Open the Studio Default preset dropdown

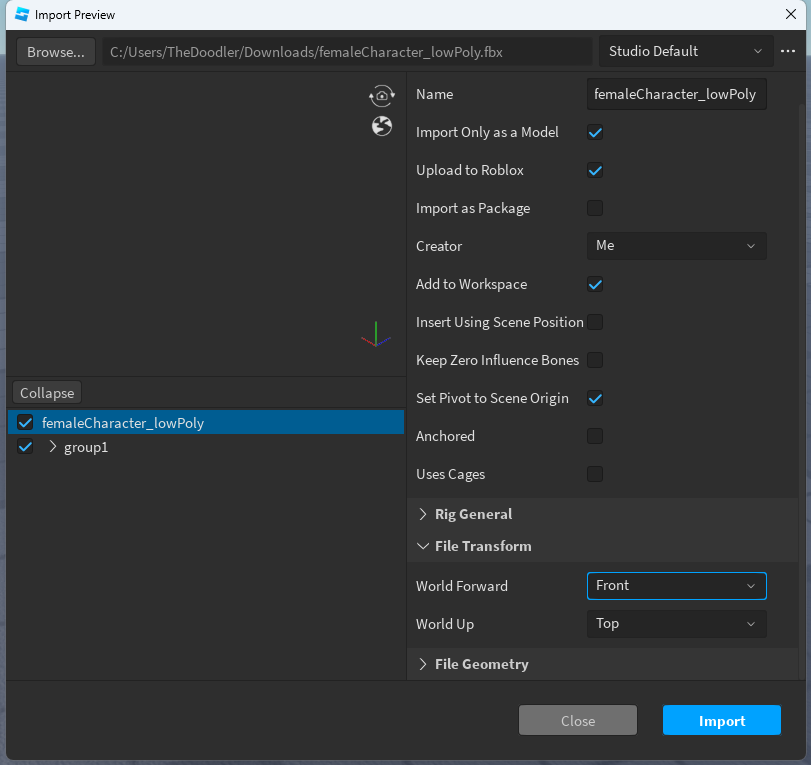click(x=686, y=51)
